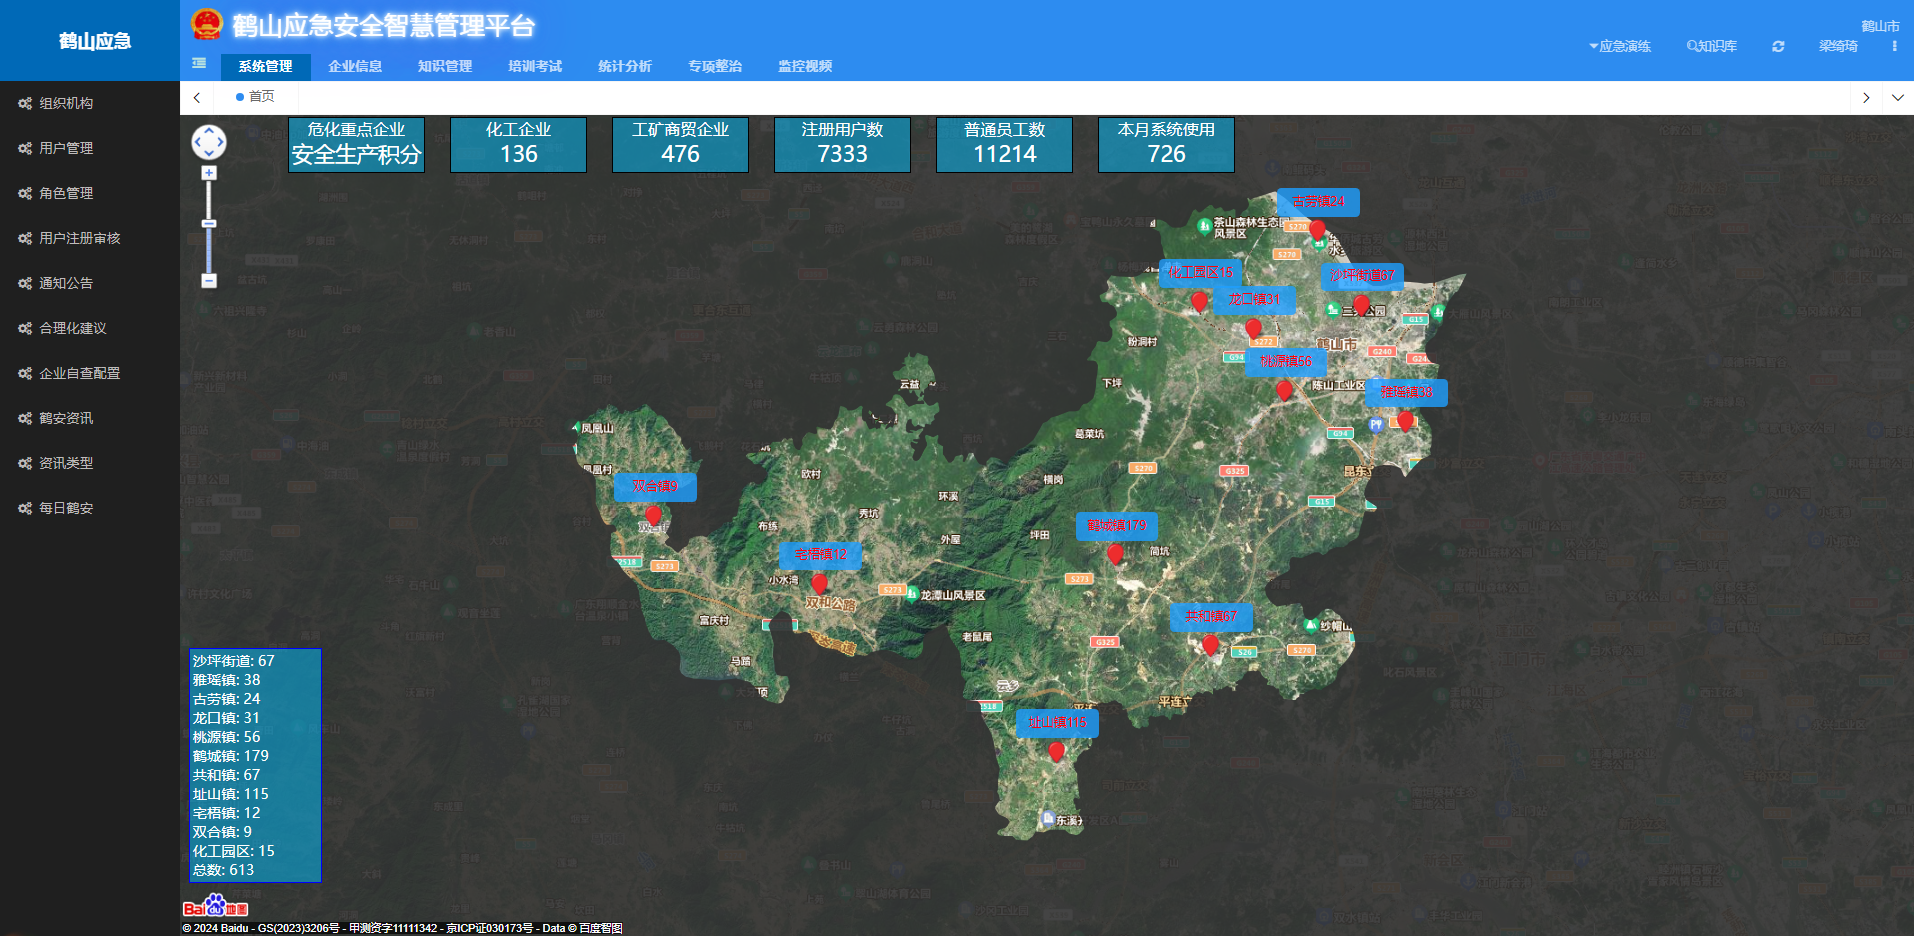Expand the 应急演练 dropdown
The width and height of the screenshot is (1914, 936).
(1620, 46)
